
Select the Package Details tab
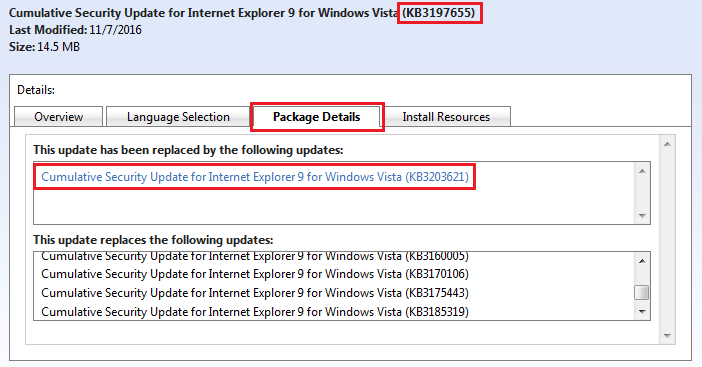(317, 116)
